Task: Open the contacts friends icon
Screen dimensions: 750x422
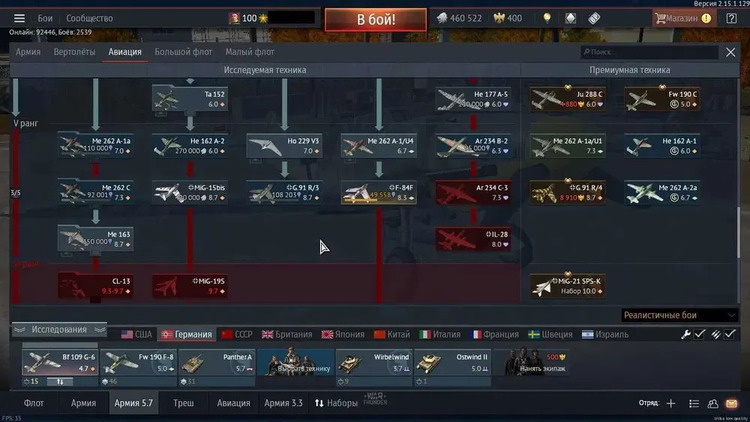Action: coord(713,403)
